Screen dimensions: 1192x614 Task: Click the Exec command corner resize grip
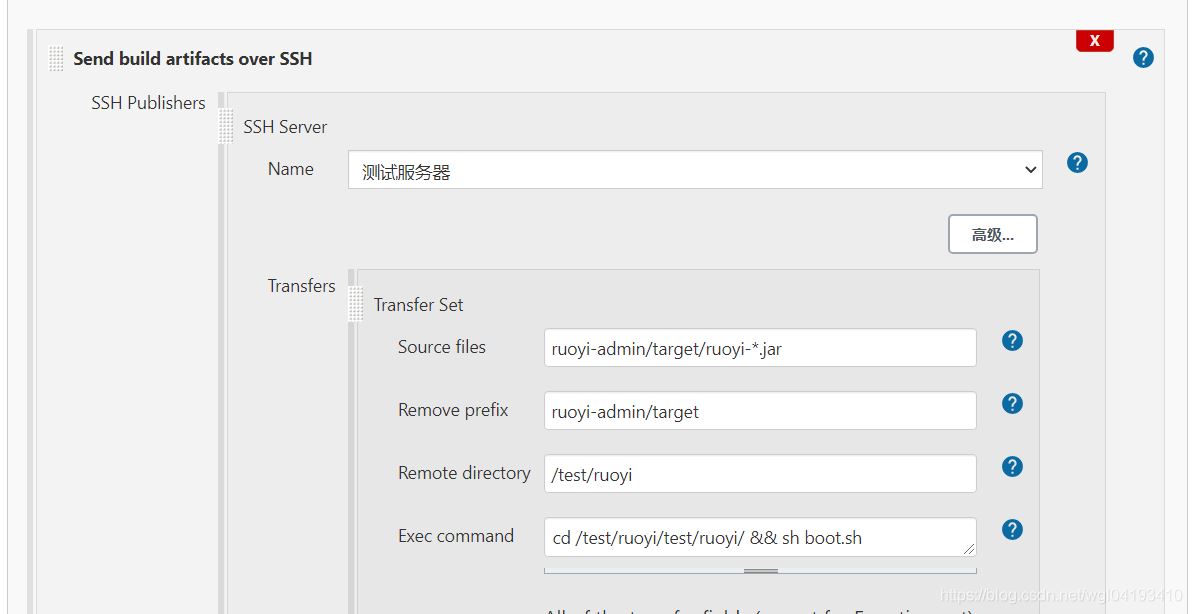968,549
